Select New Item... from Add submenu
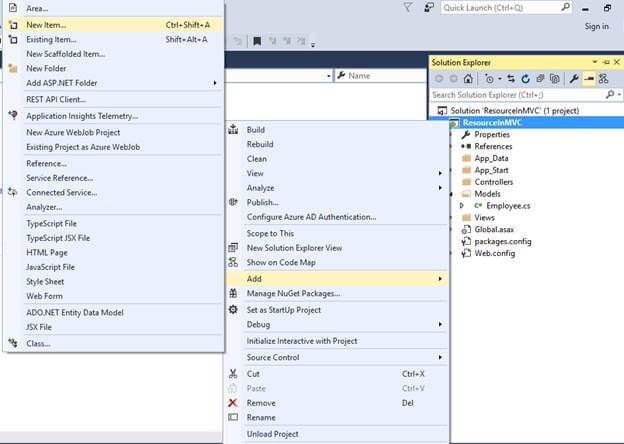Viewport: 624px width, 444px height. point(113,25)
